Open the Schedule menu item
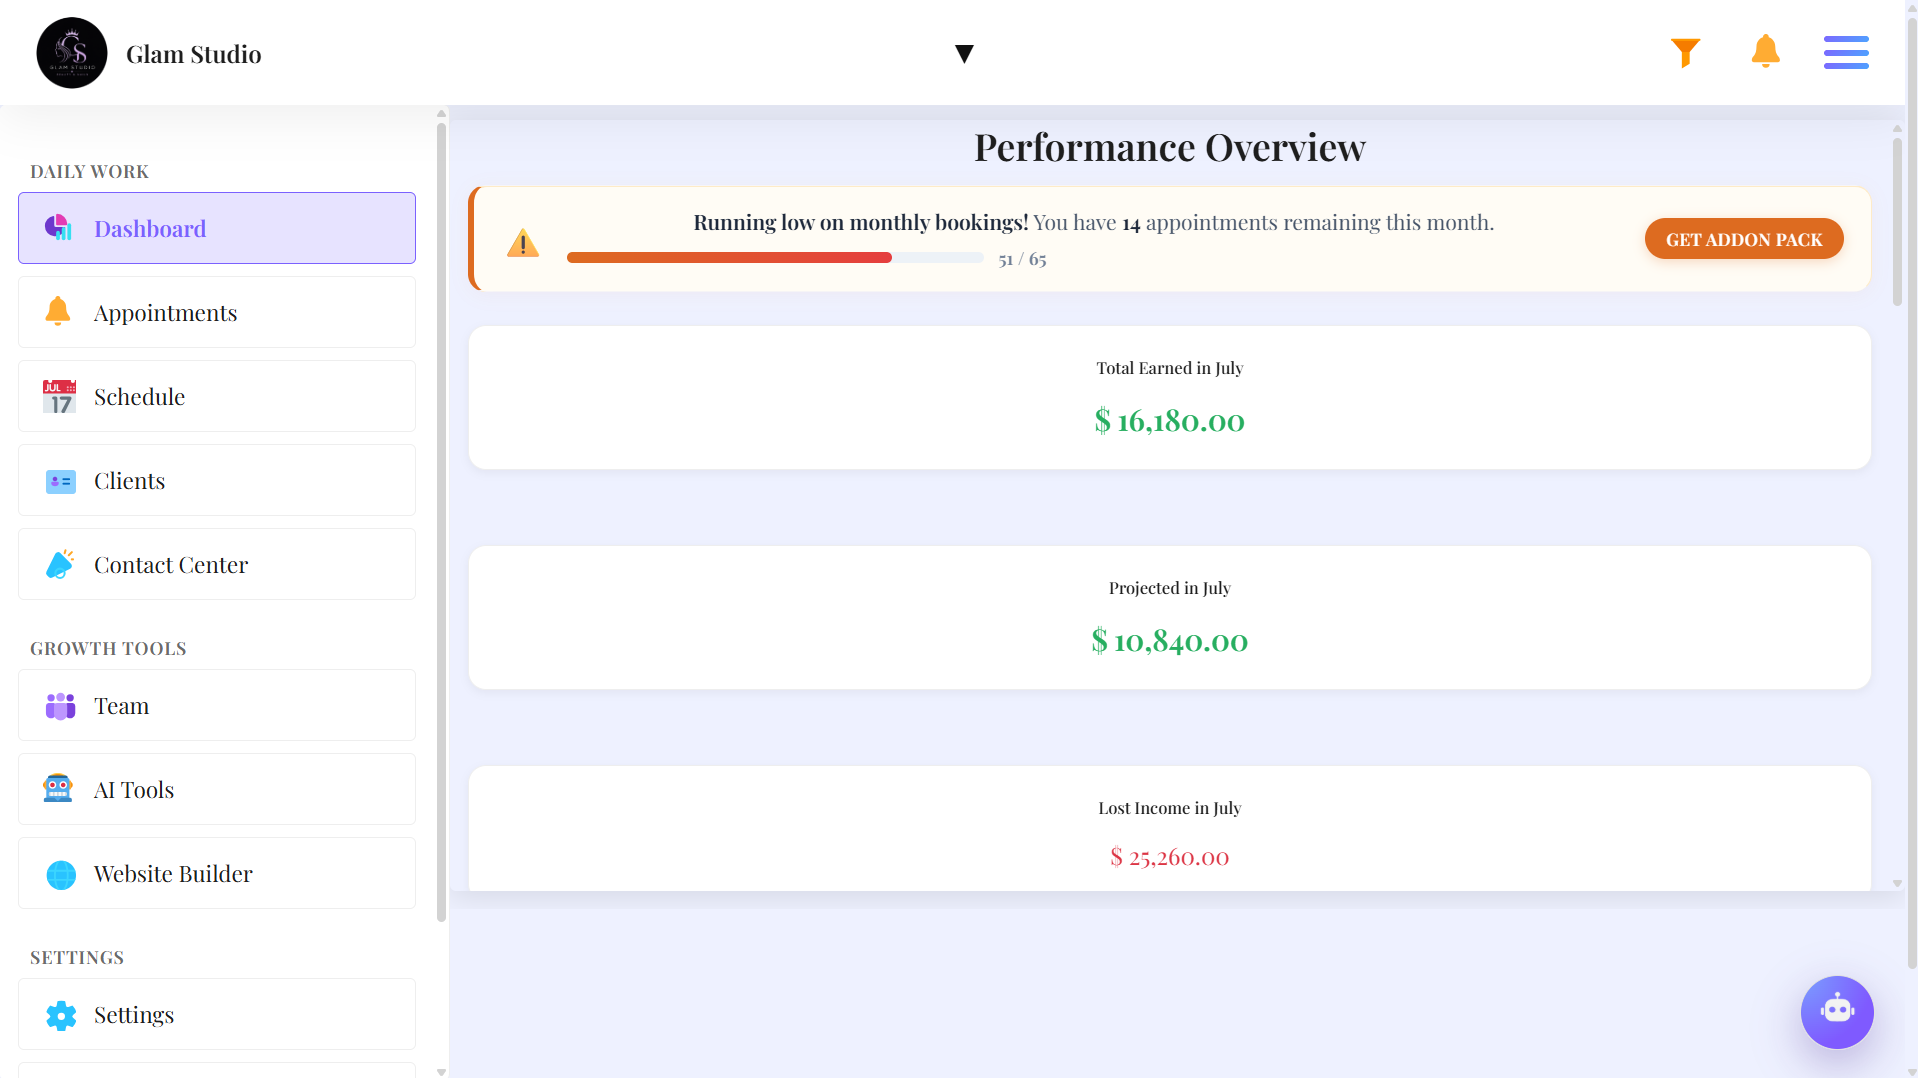The width and height of the screenshot is (1918, 1078). (217, 396)
